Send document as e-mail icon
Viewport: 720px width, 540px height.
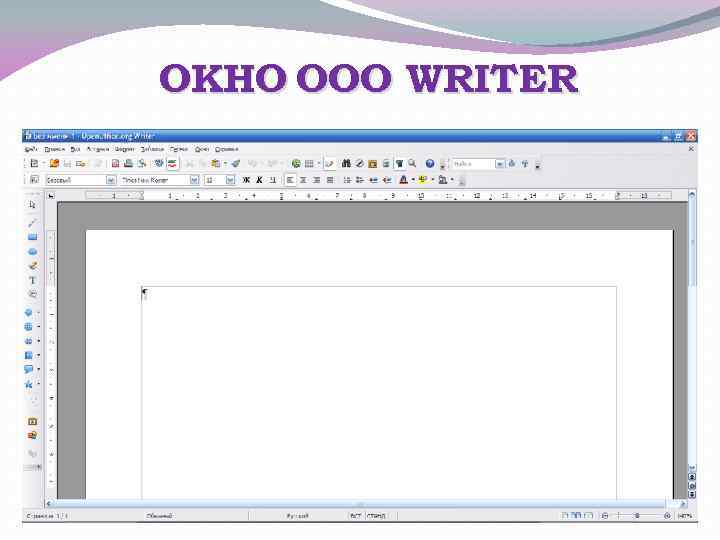(x=80, y=163)
